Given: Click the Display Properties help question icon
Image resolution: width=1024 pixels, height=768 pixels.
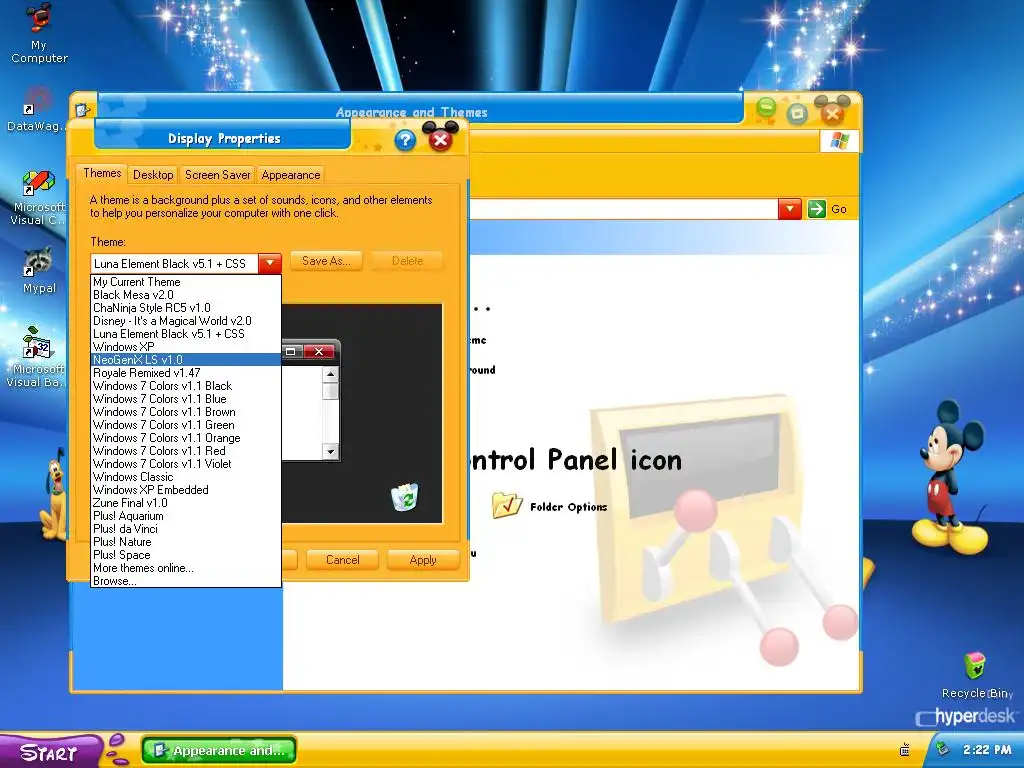Looking at the screenshot, I should pos(405,140).
